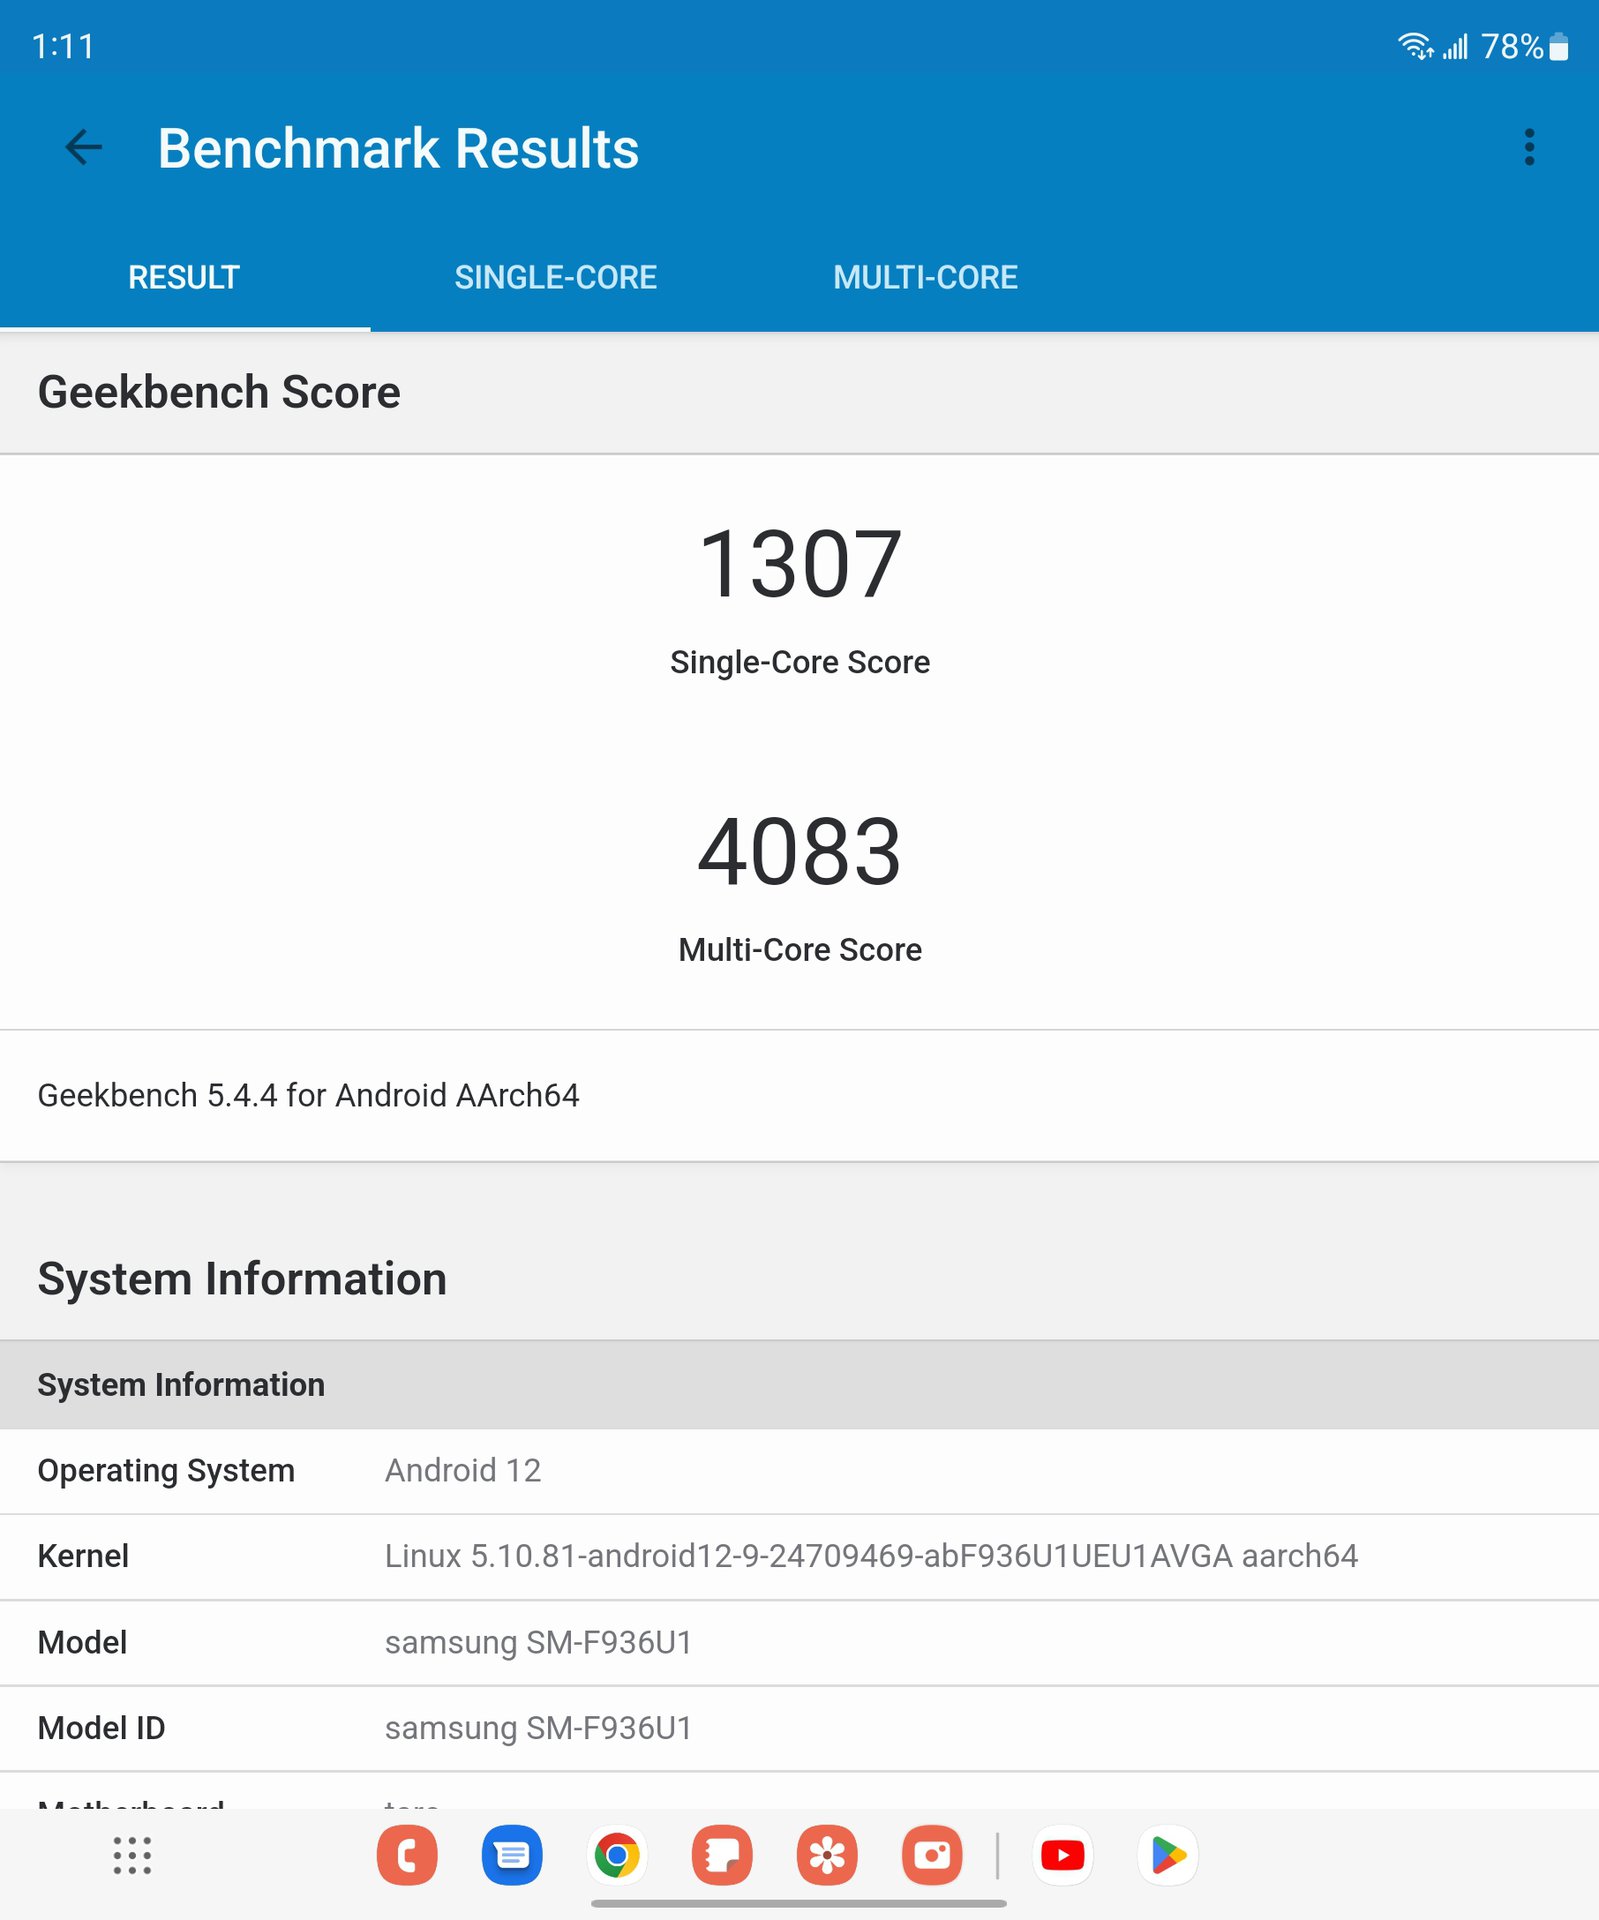Screen dimensions: 1599x1920
Task: Open YouTube from the taskbar
Action: 1062,1856
